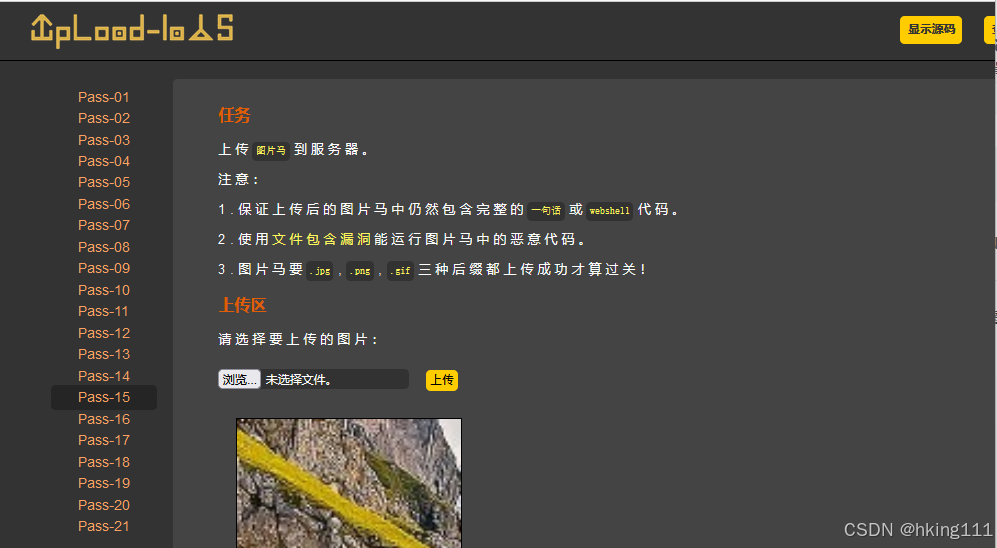
Task: Open the 显示源码 button
Action: pos(930,30)
